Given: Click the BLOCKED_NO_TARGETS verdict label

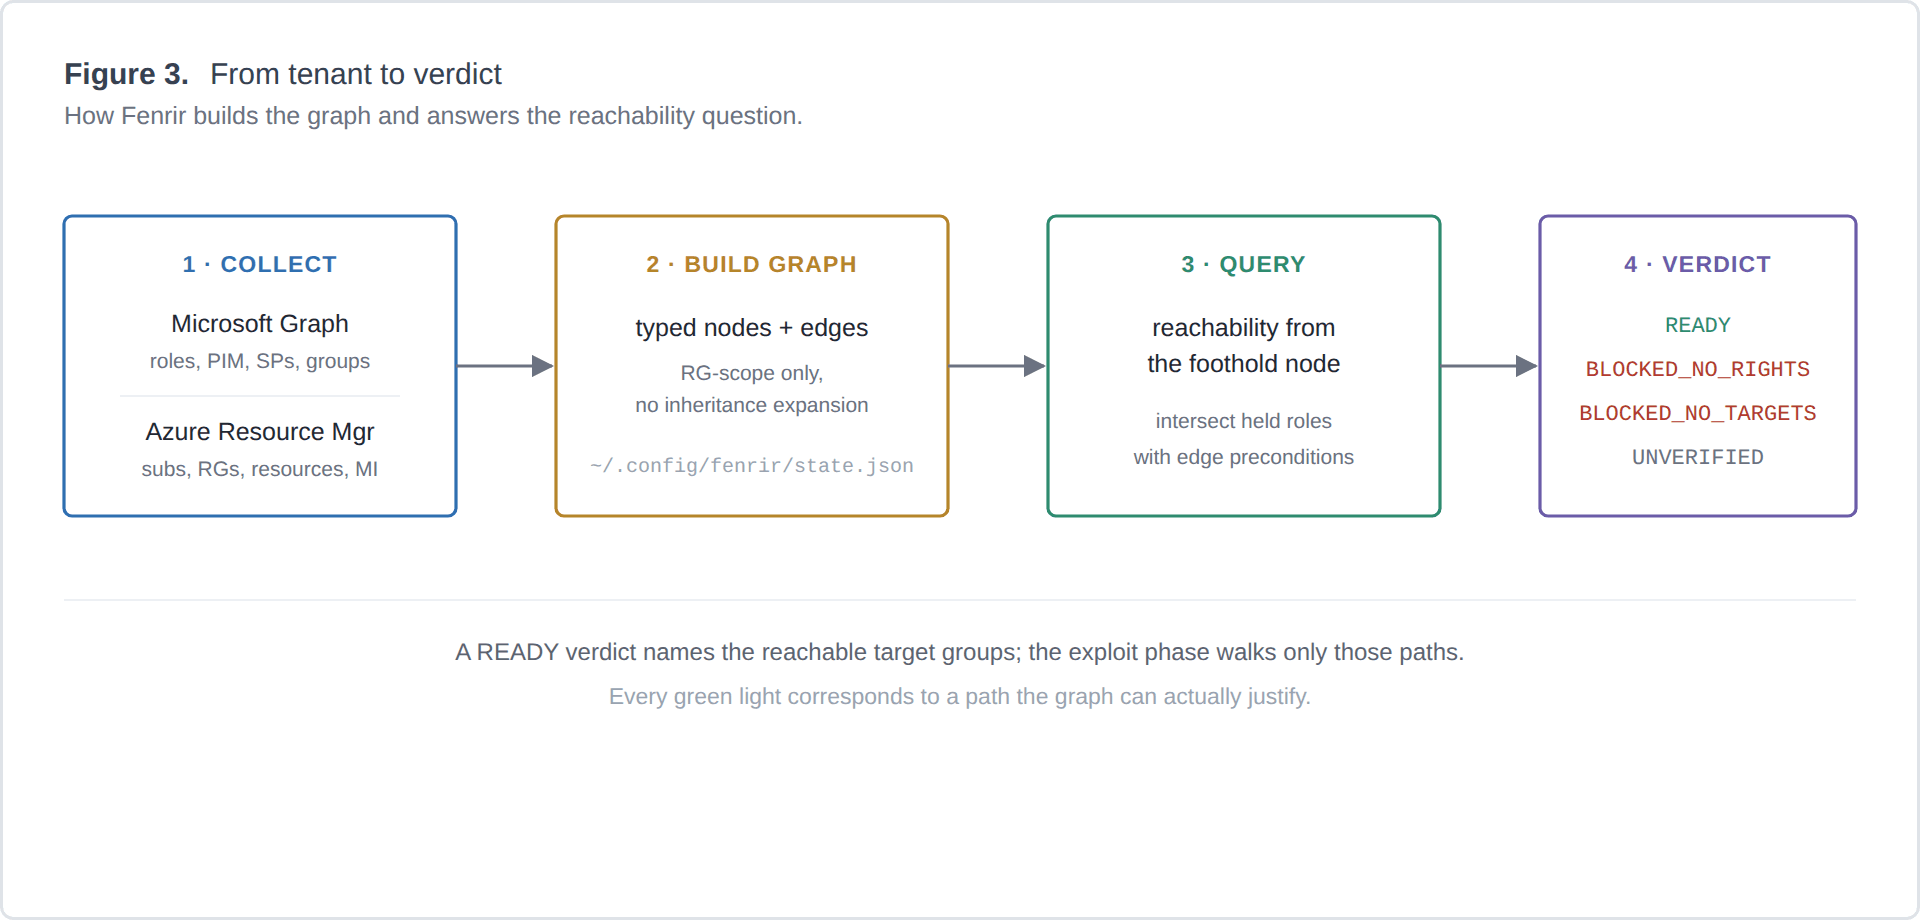Looking at the screenshot, I should pyautogui.click(x=1698, y=413).
